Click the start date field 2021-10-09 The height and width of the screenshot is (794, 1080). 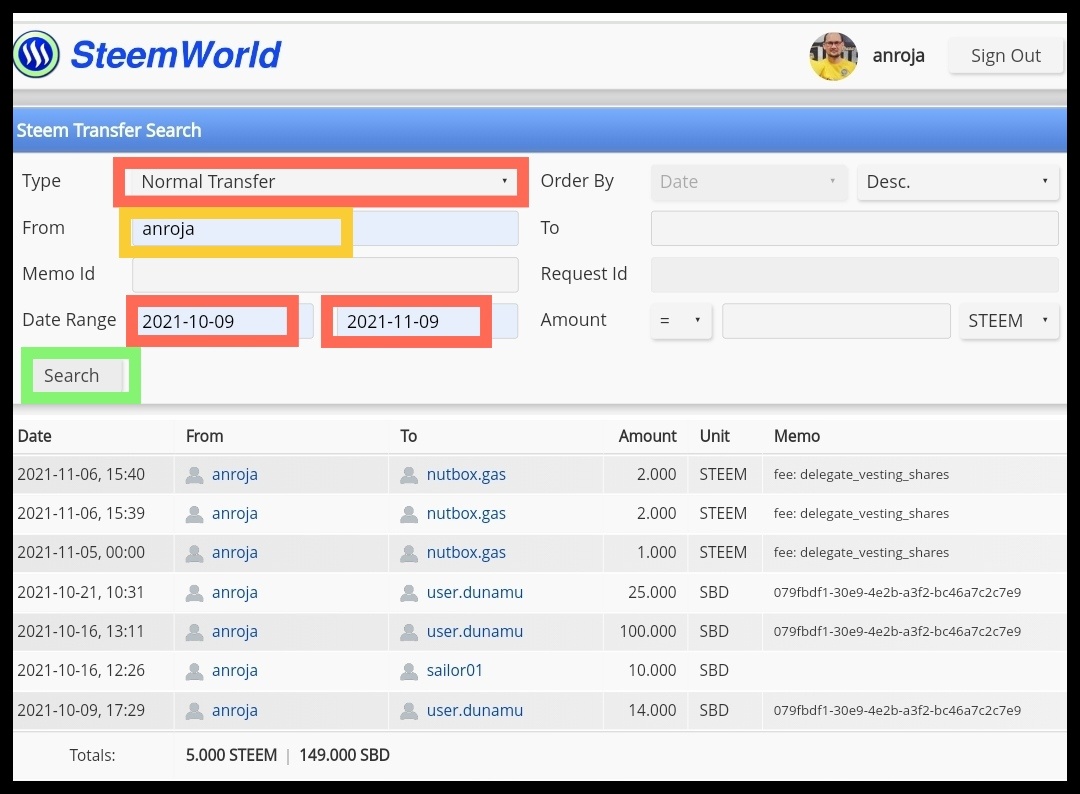tap(223, 321)
